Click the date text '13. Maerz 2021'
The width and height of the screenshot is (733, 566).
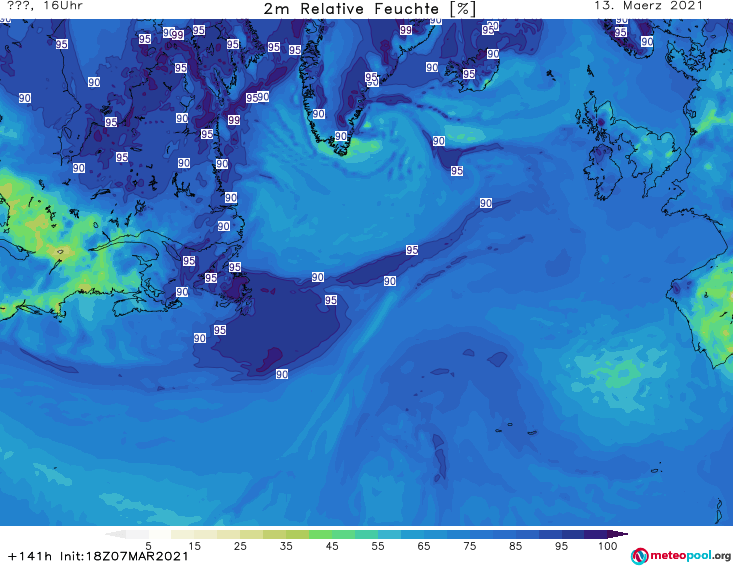tap(648, 6)
